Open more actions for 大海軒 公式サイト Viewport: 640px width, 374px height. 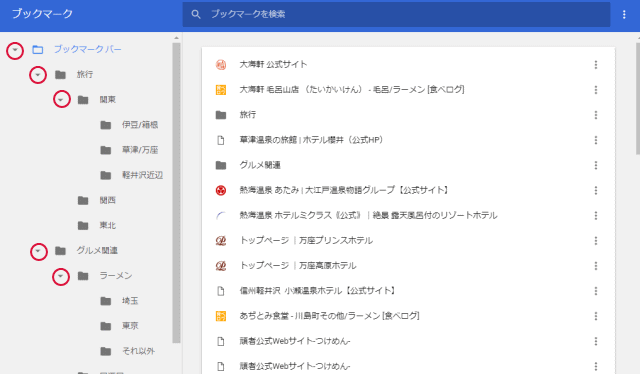(596, 65)
